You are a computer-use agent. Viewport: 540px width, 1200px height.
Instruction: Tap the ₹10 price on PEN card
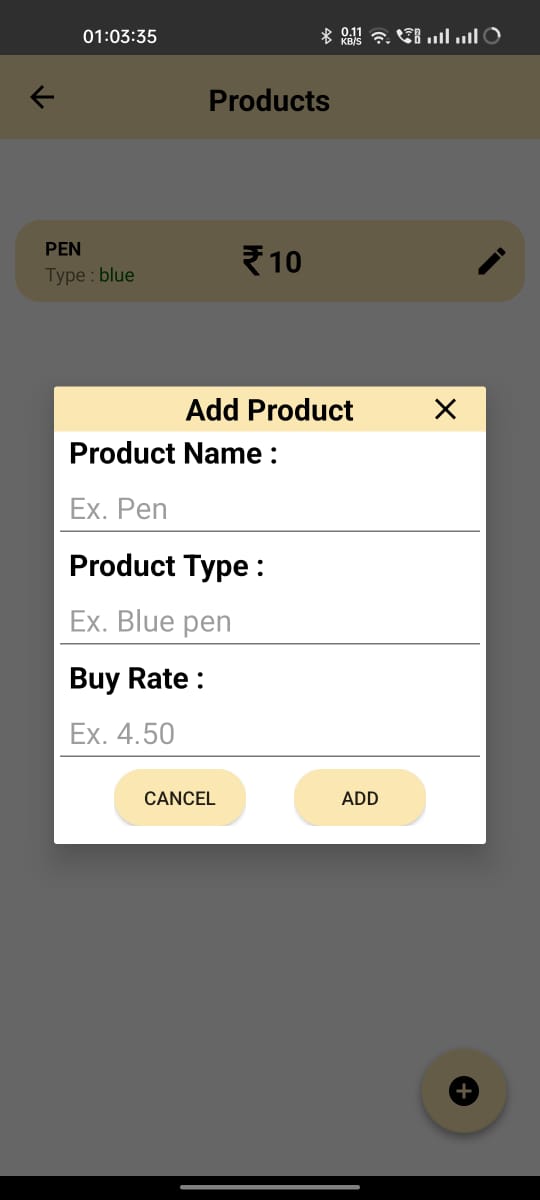pyautogui.click(x=272, y=262)
